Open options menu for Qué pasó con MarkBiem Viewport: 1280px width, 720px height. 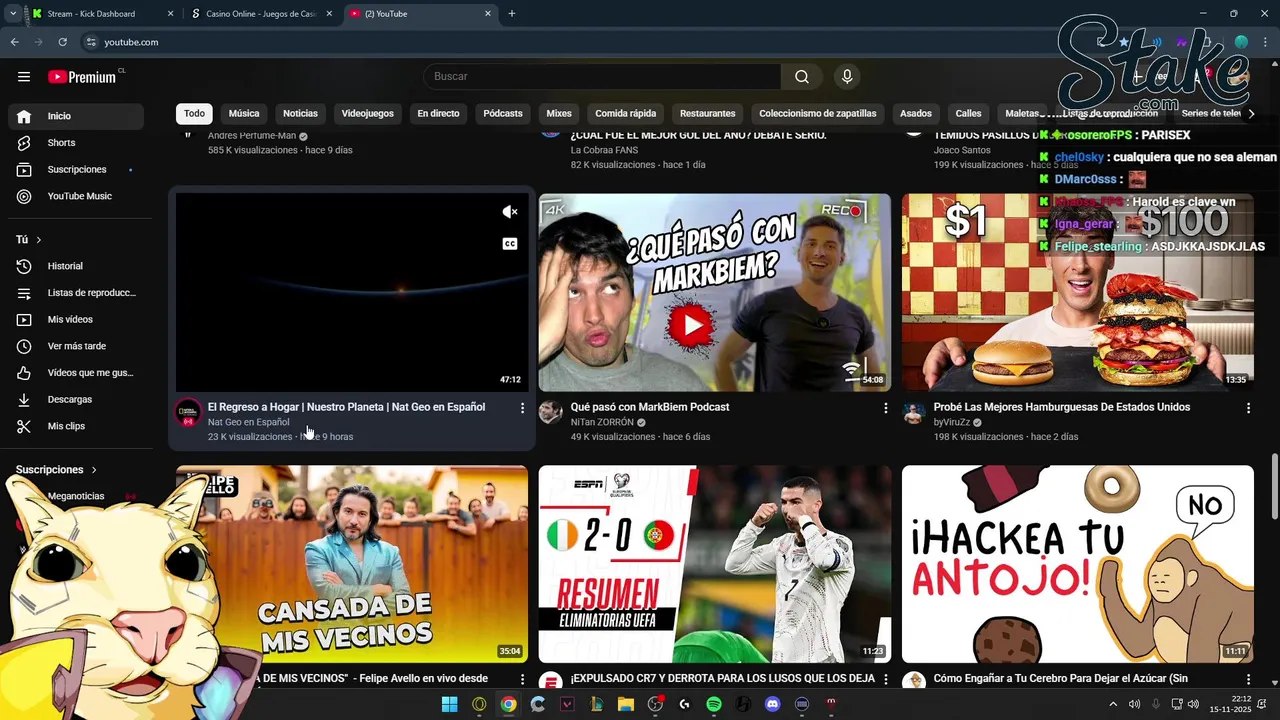pos(885,408)
